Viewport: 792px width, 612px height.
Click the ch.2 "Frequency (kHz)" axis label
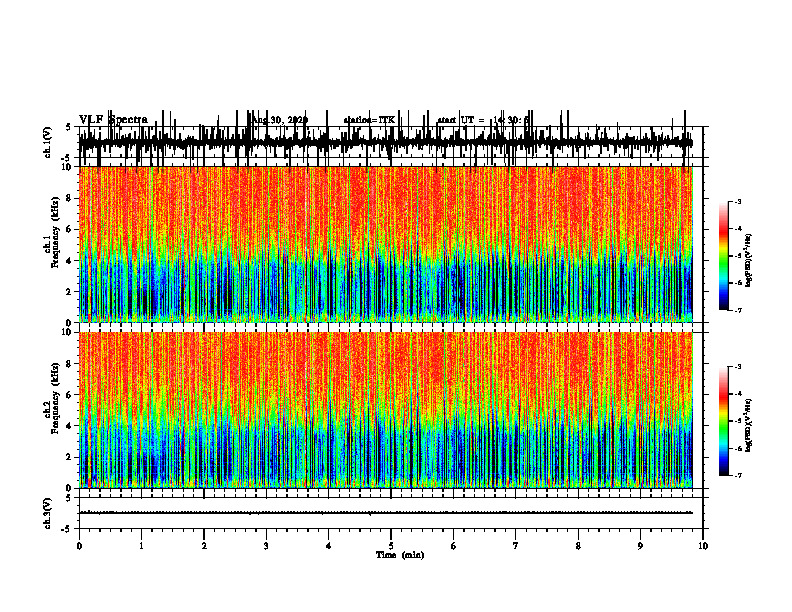(55, 398)
